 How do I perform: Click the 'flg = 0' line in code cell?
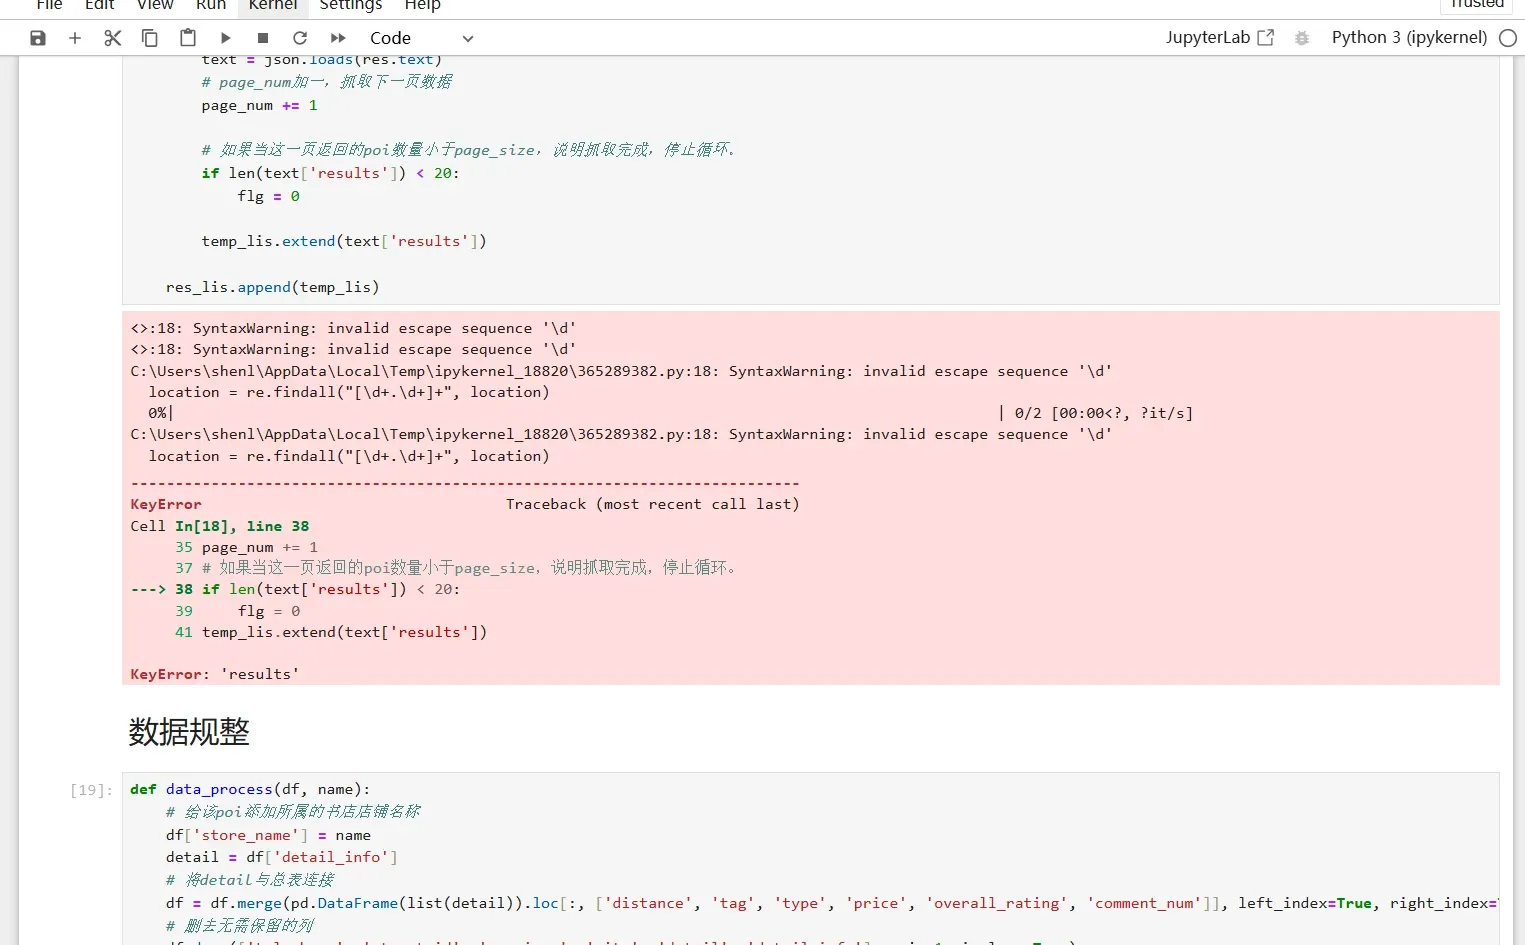[269, 196]
